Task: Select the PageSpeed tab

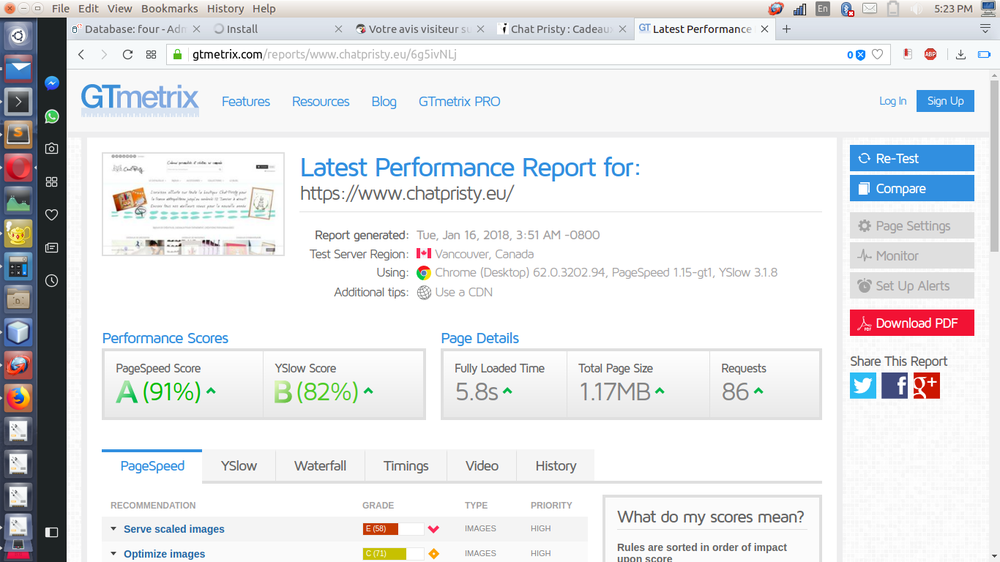Action: pos(152,466)
